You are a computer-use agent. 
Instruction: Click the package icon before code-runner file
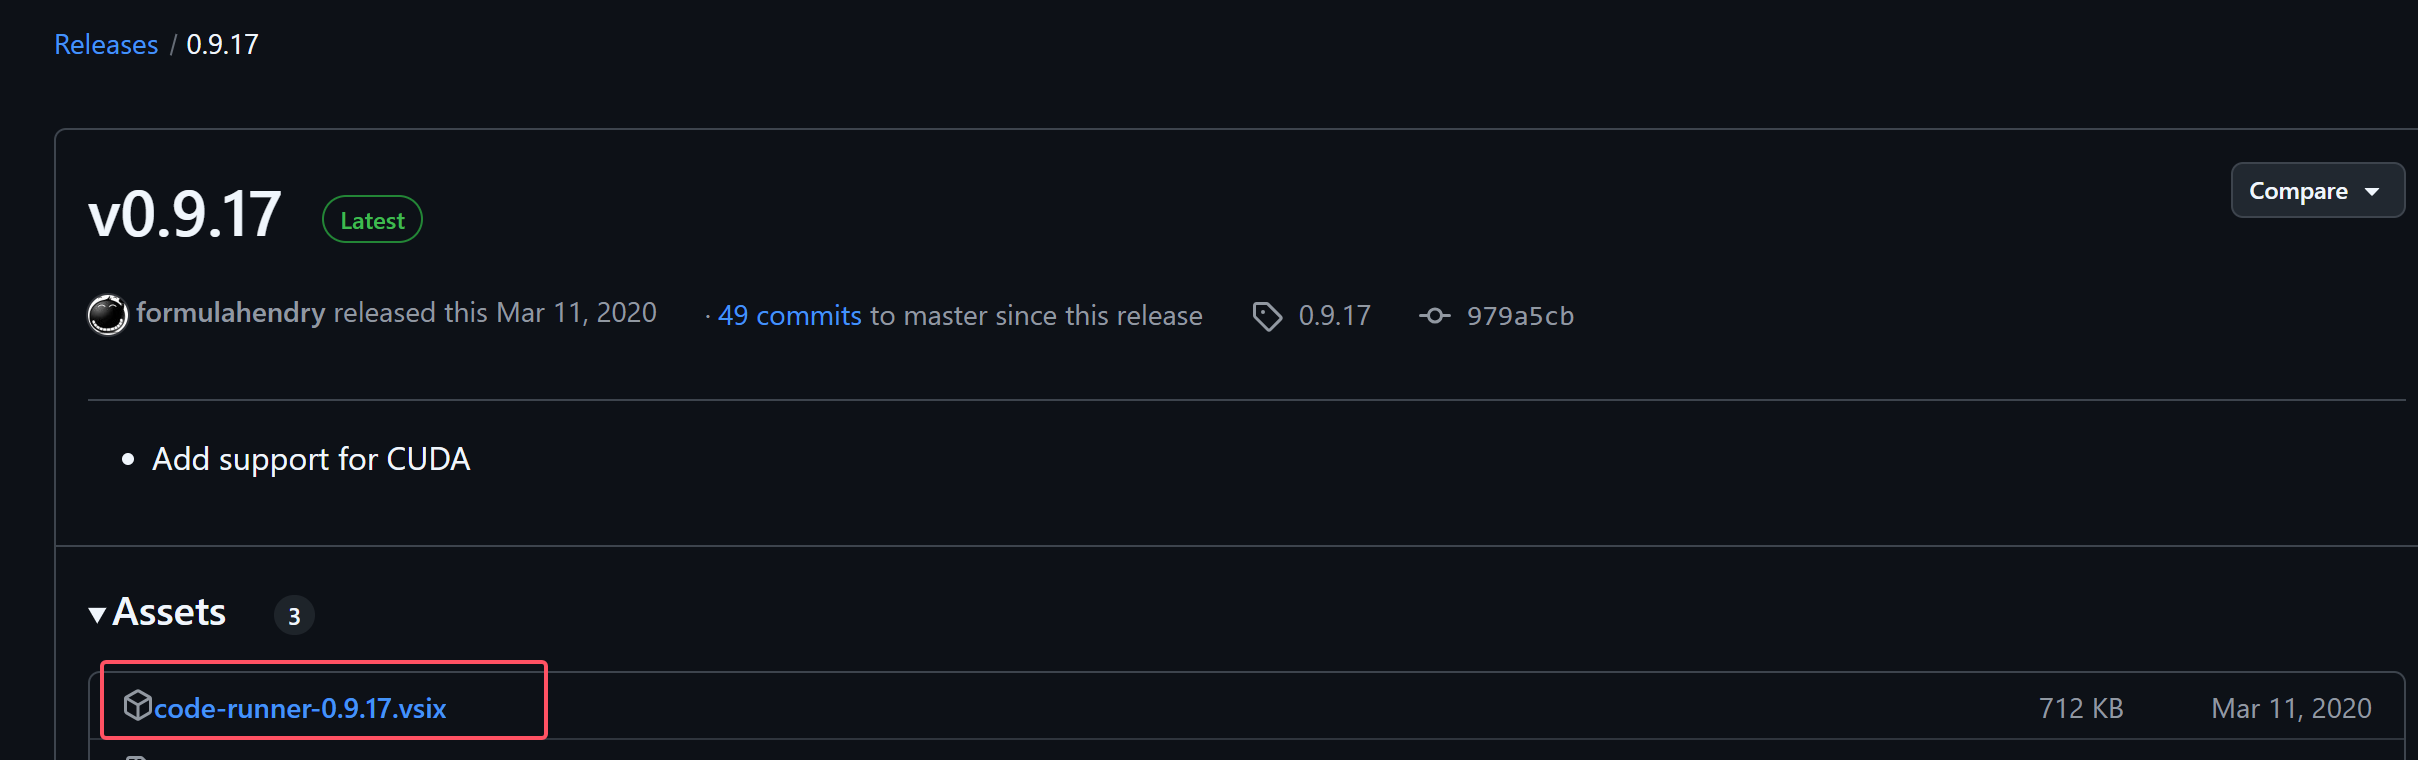[137, 705]
